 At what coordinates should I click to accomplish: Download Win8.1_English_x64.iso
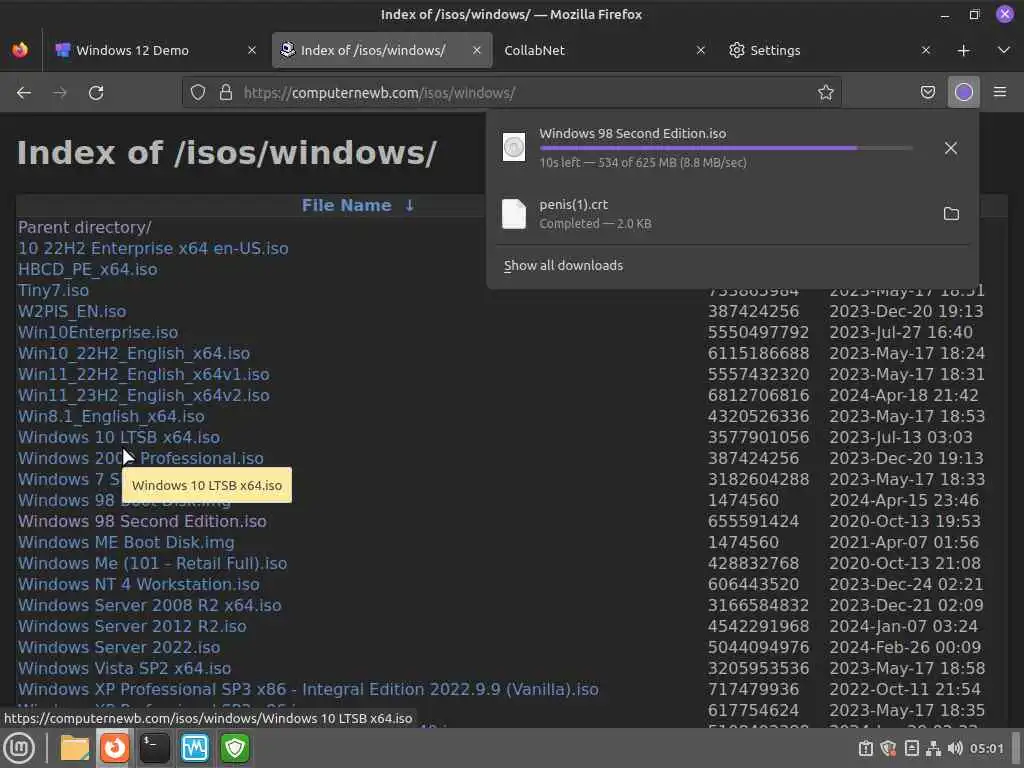pyautogui.click(x=111, y=416)
